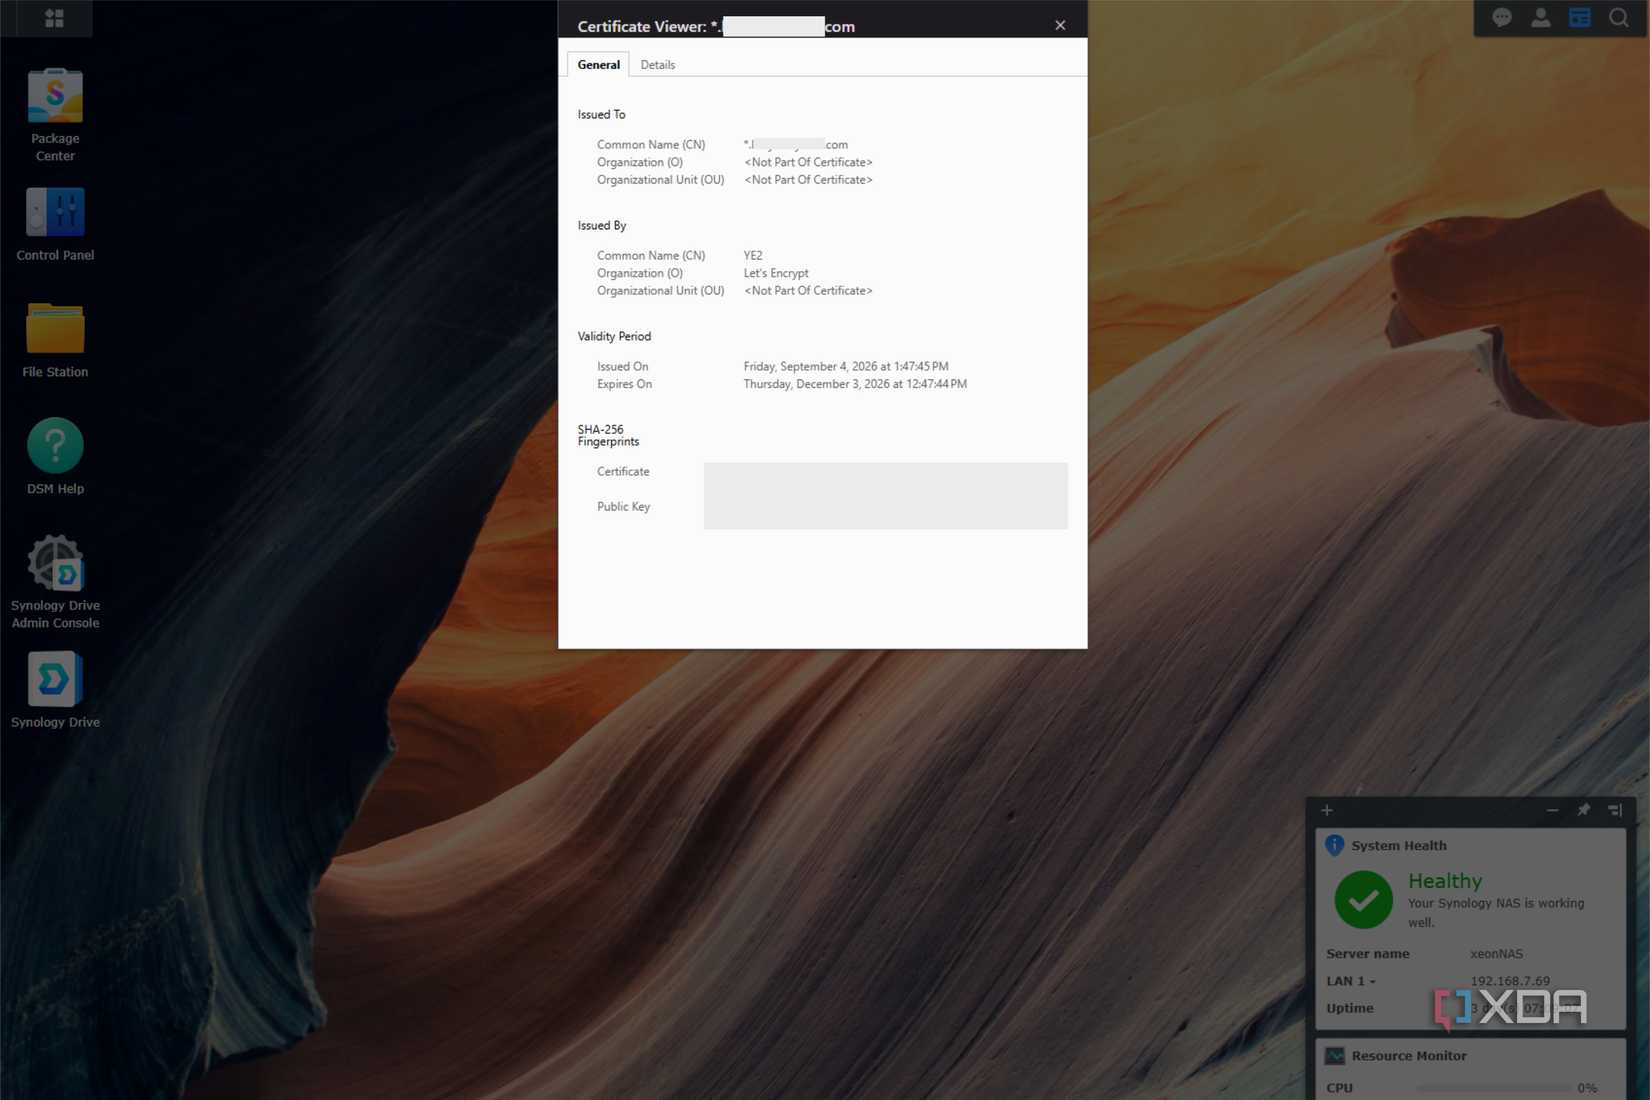The width and height of the screenshot is (1650, 1100).
Task: Click the CPU usage bar
Action: [x=1493, y=1088]
